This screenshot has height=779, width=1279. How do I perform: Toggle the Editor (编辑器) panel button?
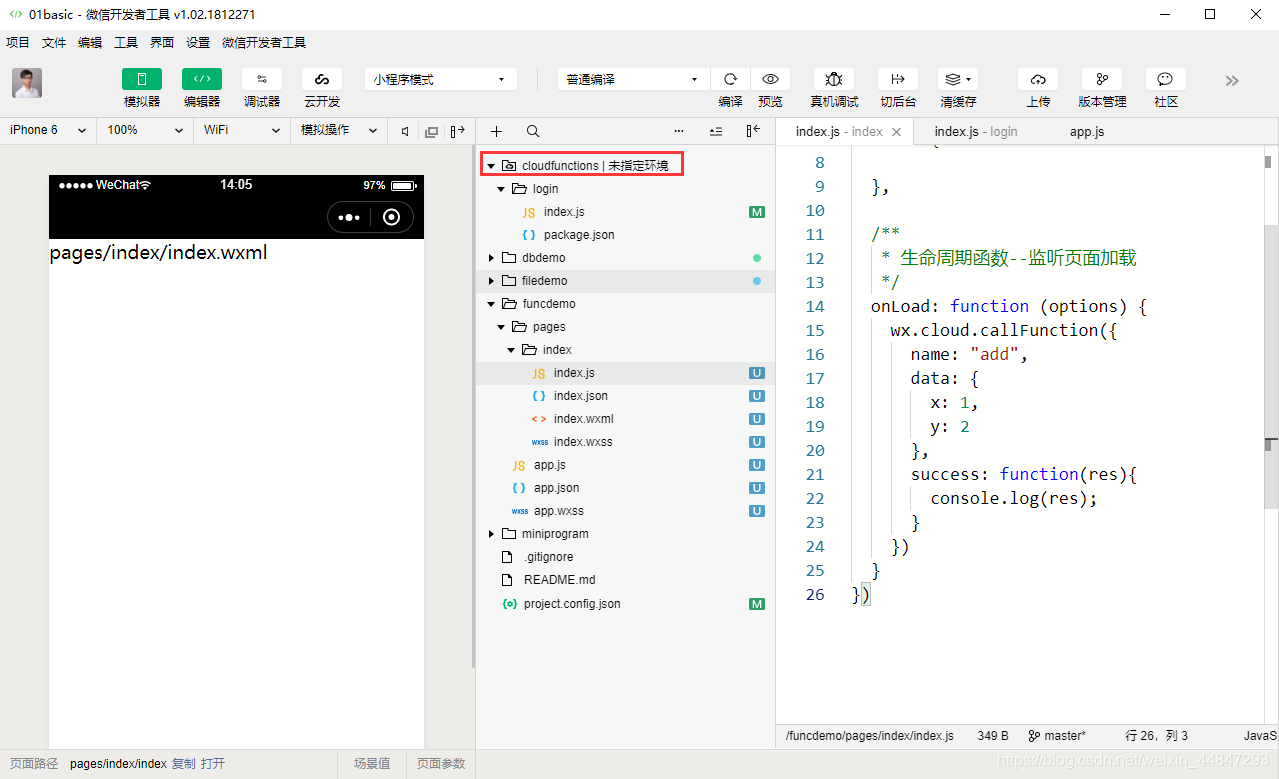[202, 79]
